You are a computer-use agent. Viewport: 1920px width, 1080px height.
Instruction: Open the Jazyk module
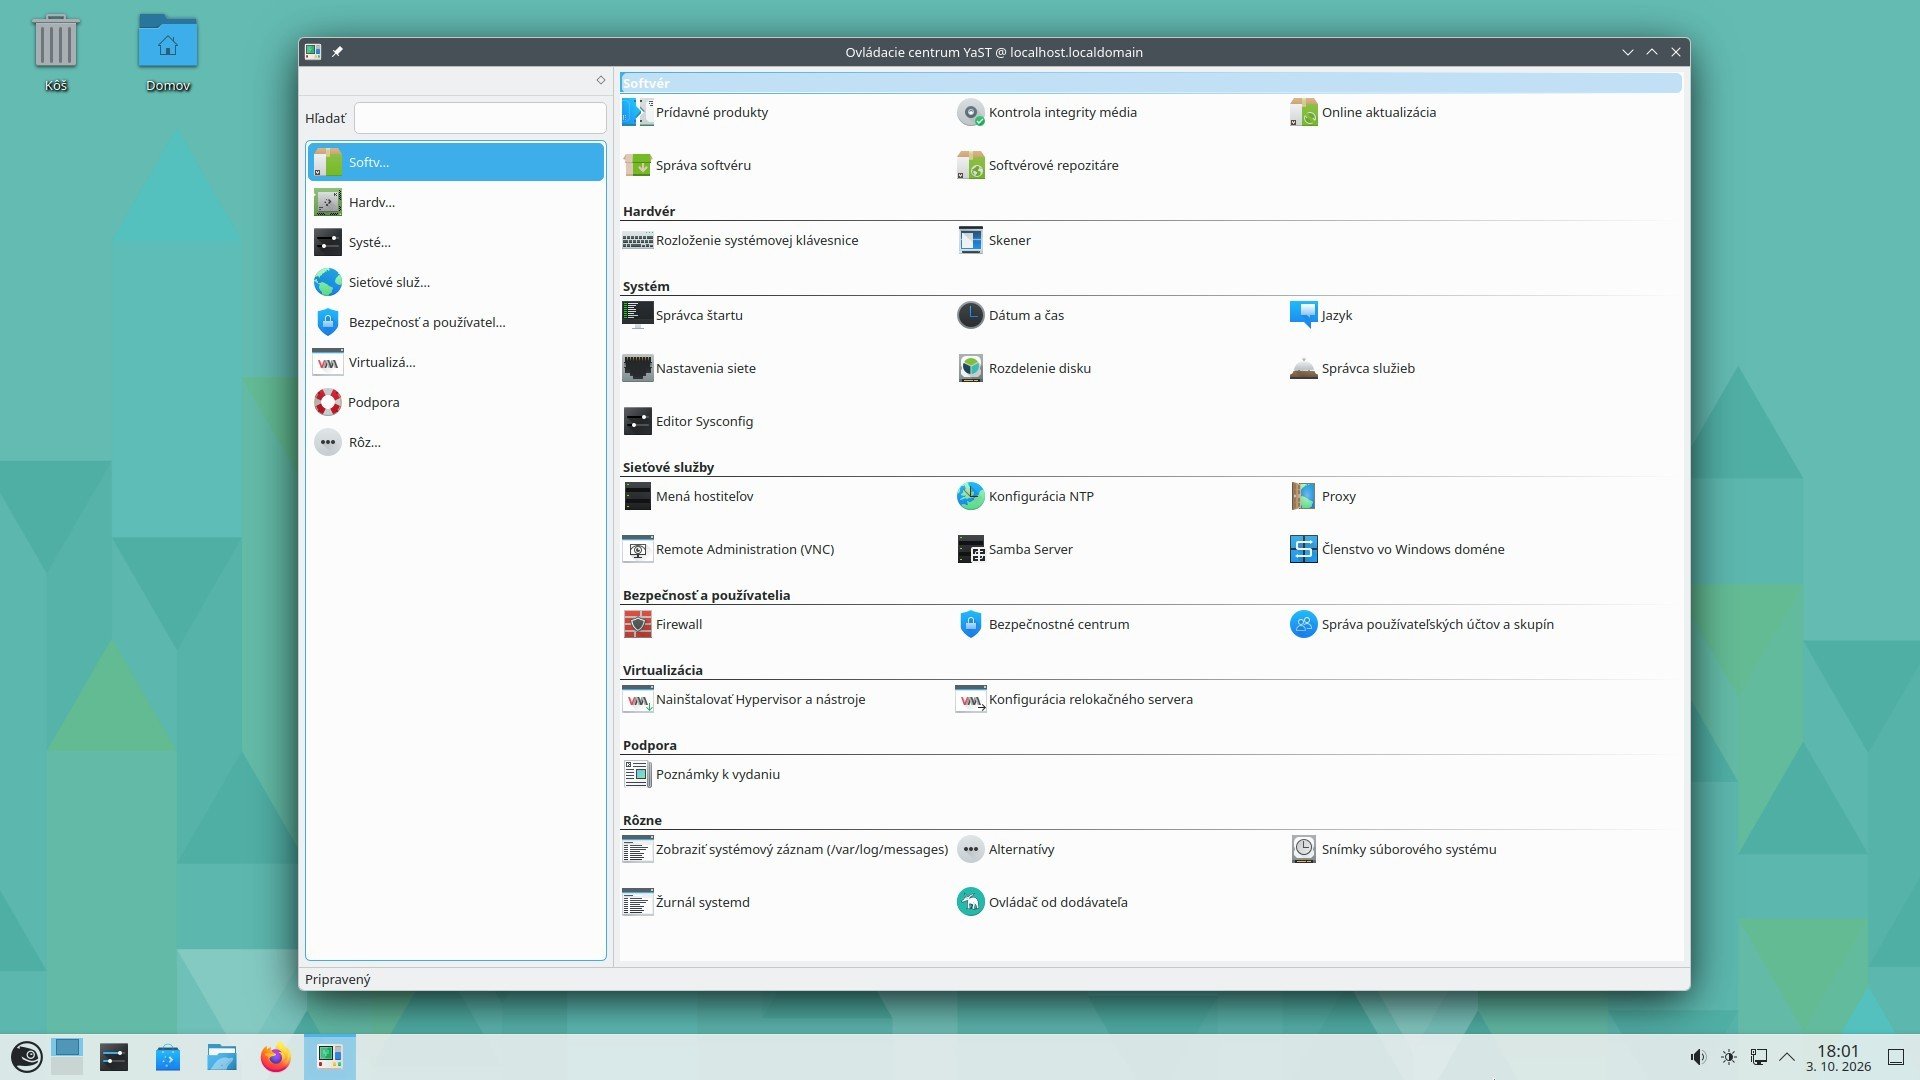click(1320, 315)
